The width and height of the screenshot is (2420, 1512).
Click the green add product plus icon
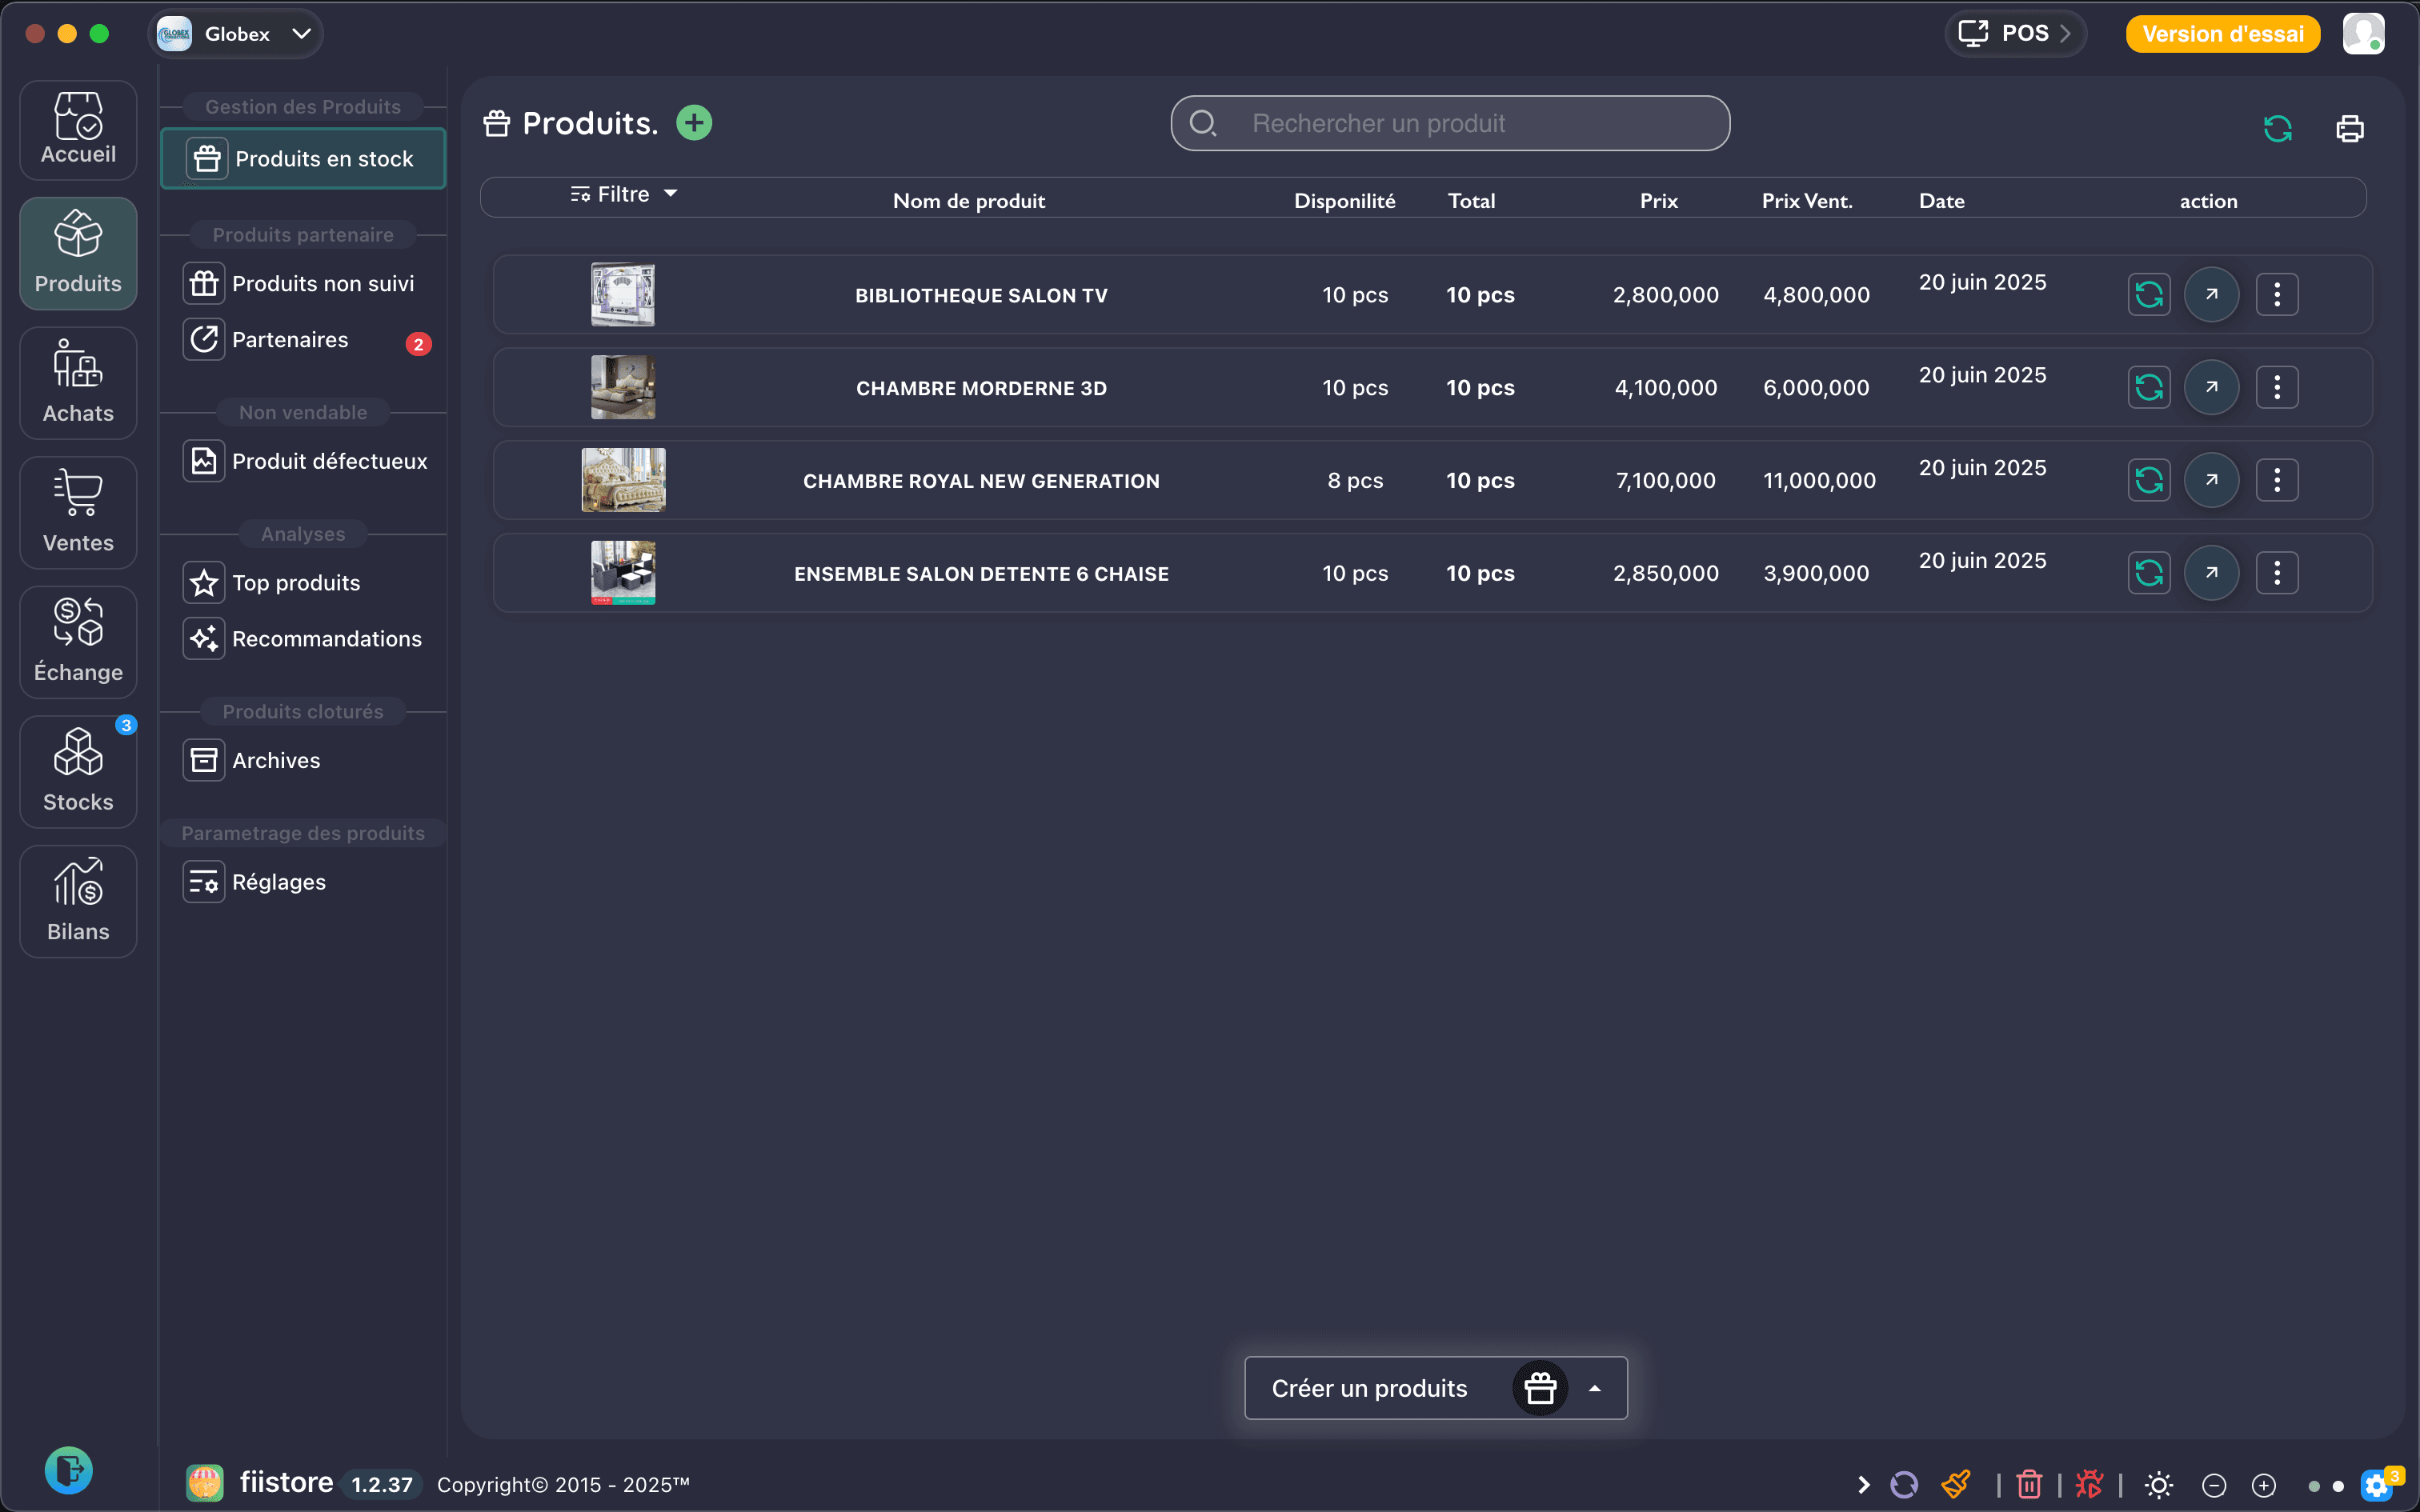click(694, 123)
